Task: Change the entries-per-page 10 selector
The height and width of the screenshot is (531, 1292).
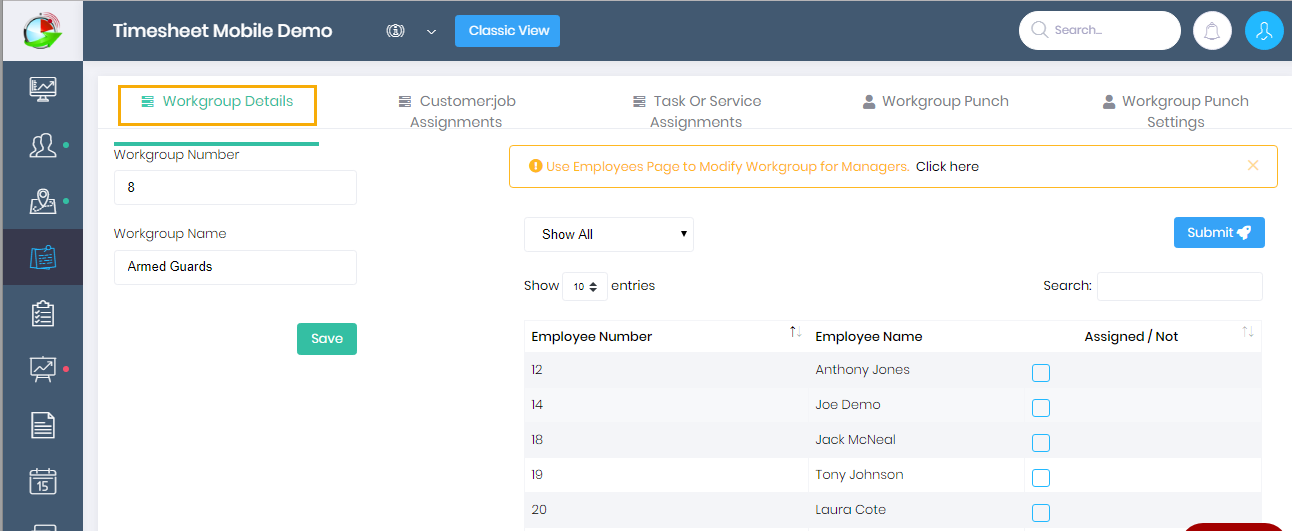Action: click(585, 286)
